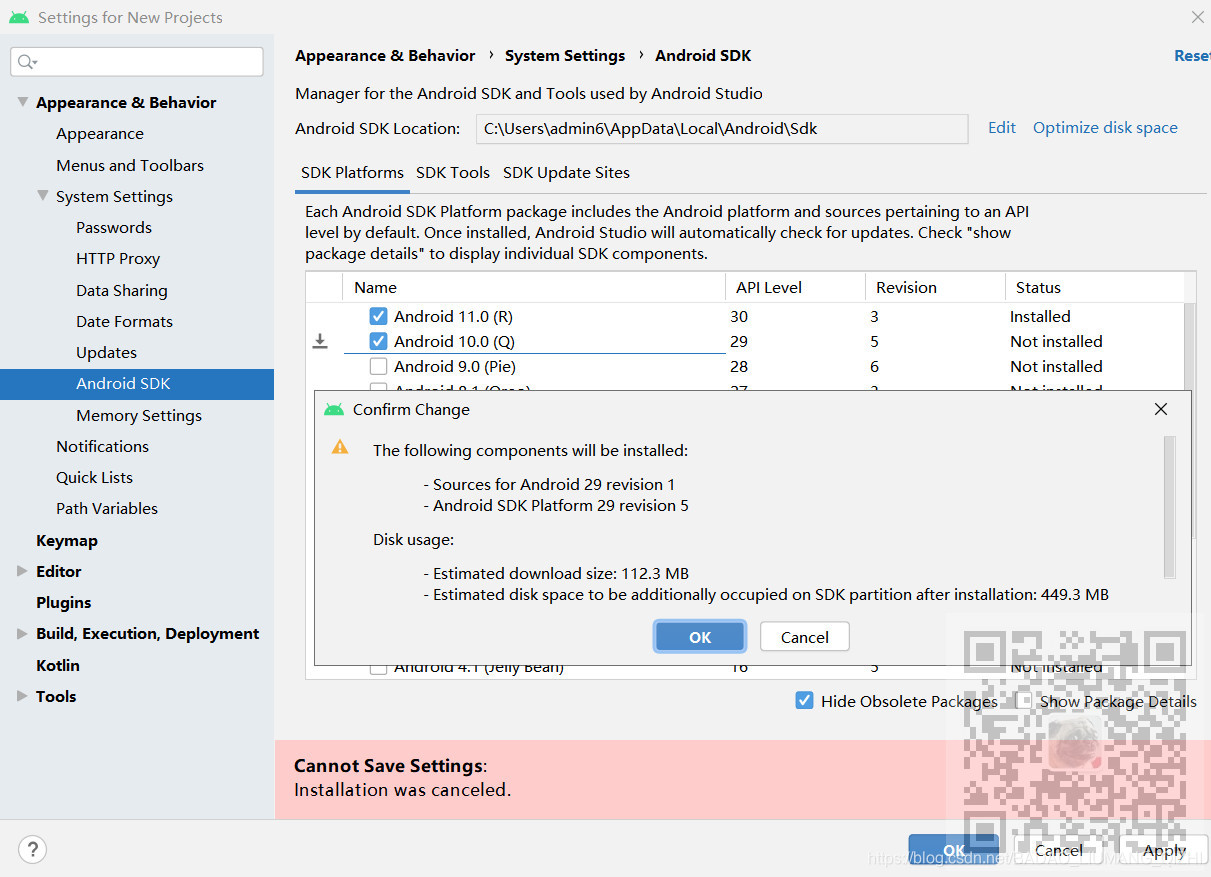
Task: Open the Keymap settings page
Action: (x=67, y=540)
